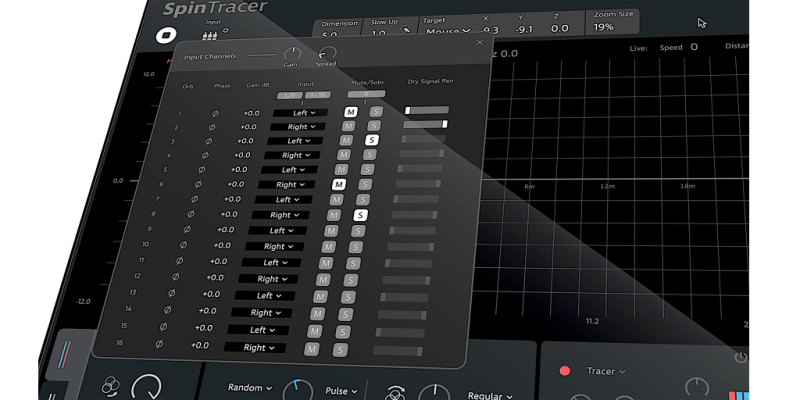The image size is (800, 400).
Task: Mute orb 12
Action: pos(323,280)
